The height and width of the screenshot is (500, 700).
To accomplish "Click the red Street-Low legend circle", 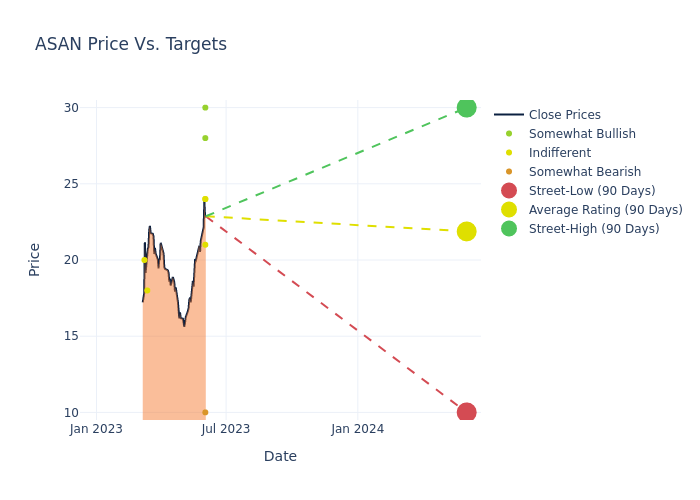I will (509, 191).
